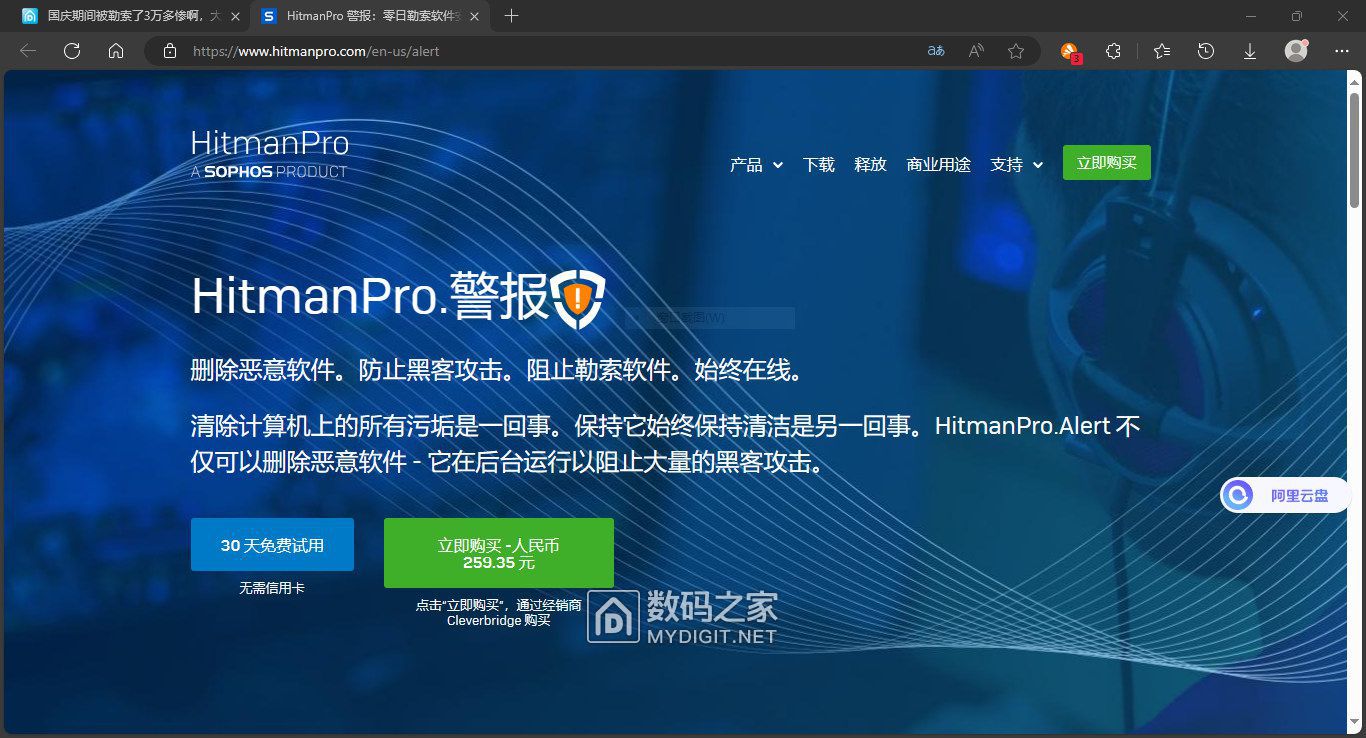Open the Settings and more ellipsis menu

[x=1341, y=51]
